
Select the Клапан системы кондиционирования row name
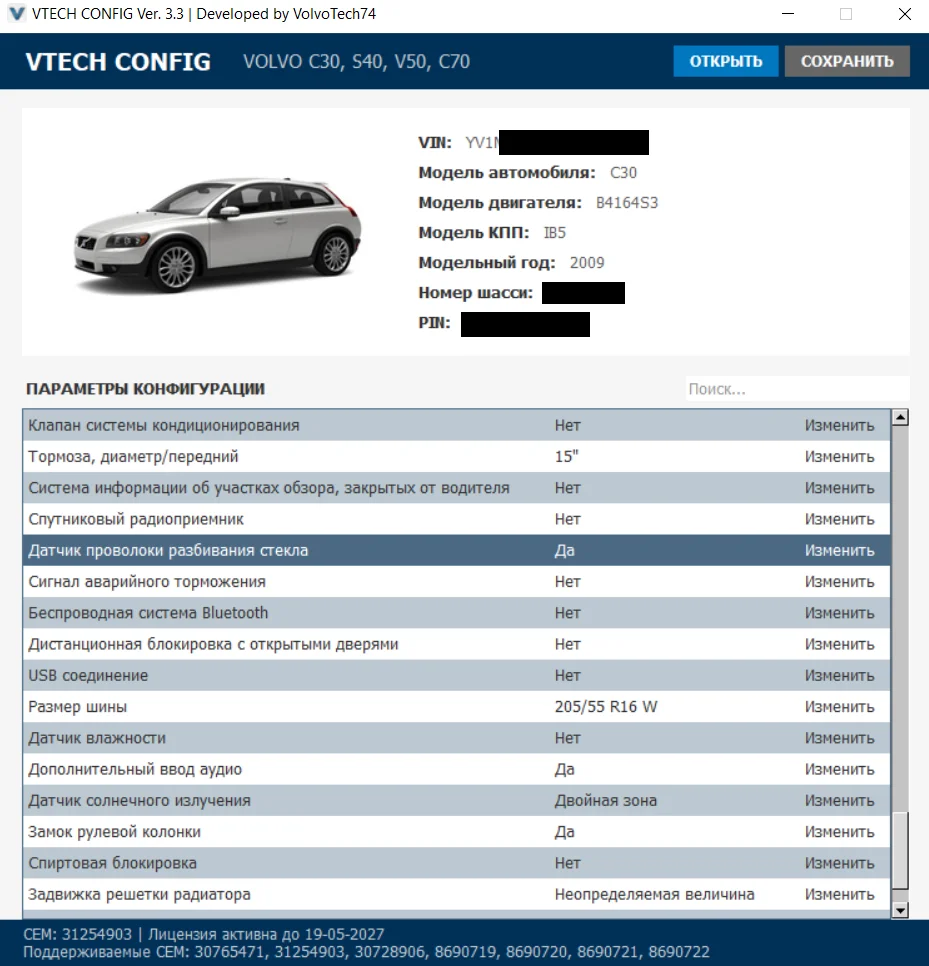(x=164, y=425)
